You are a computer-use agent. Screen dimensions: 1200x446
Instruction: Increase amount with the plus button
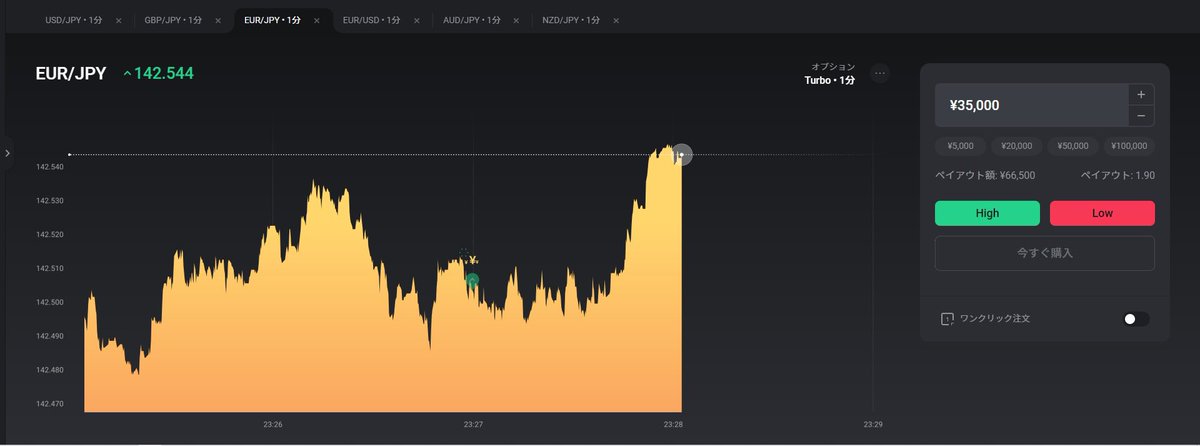click(1141, 94)
